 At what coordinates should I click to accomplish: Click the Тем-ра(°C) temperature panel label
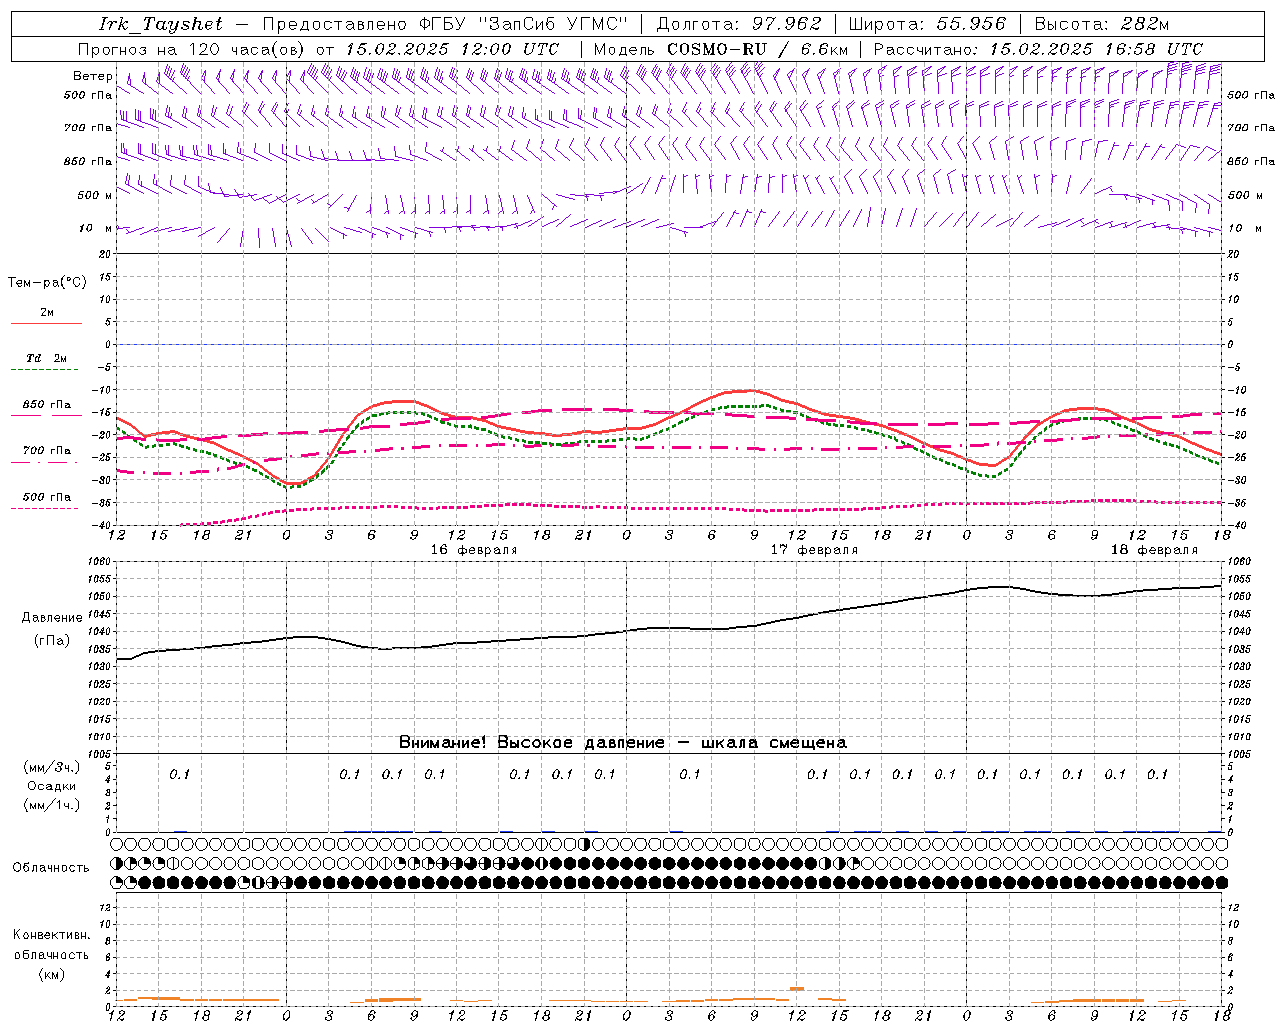[47, 283]
